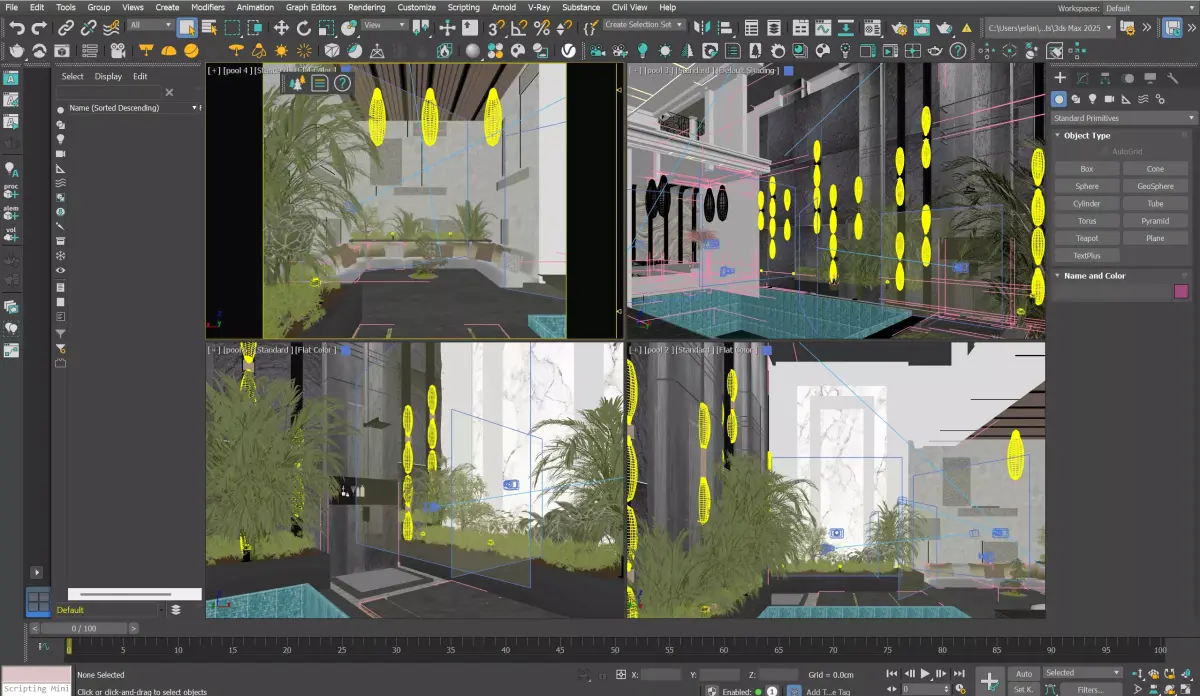Image resolution: width=1200 pixels, height=696 pixels.
Task: Open the Modifiers menu
Action: click(x=207, y=7)
